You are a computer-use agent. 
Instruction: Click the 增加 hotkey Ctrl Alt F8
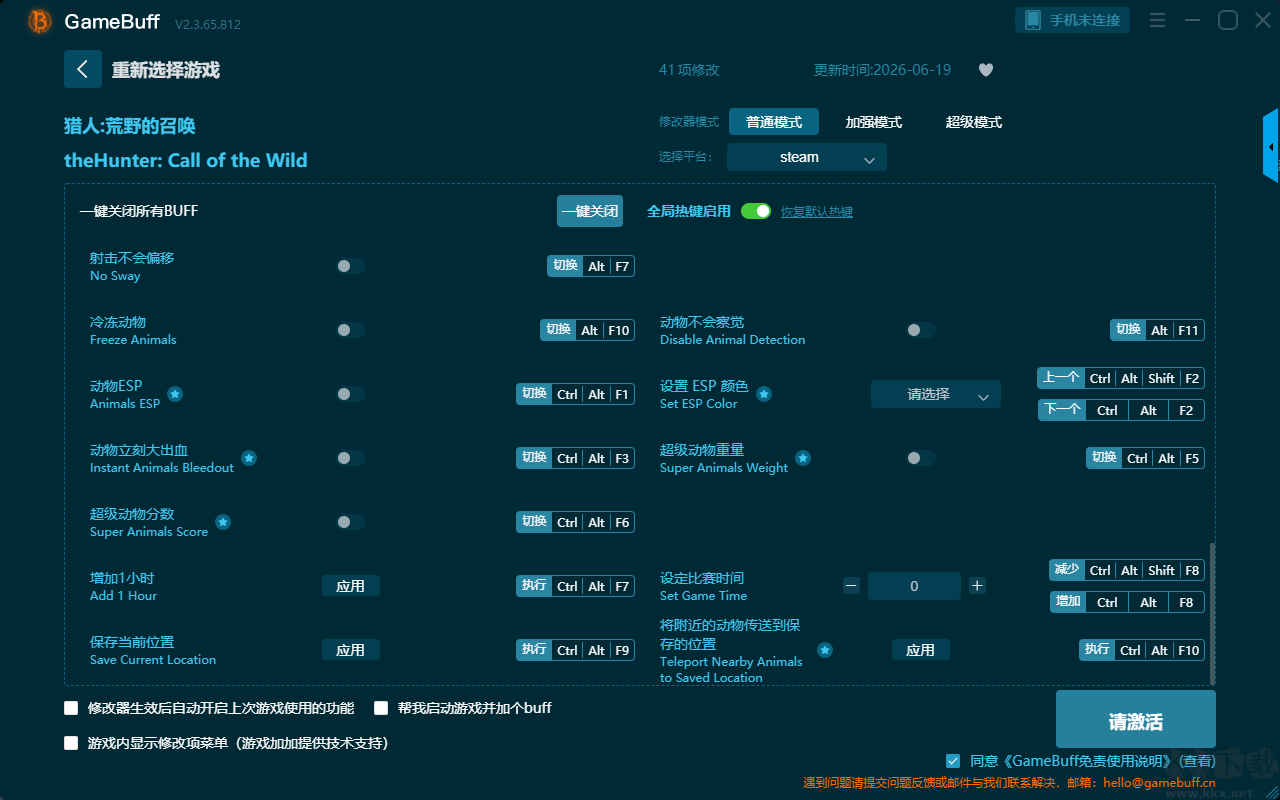(x=1126, y=602)
